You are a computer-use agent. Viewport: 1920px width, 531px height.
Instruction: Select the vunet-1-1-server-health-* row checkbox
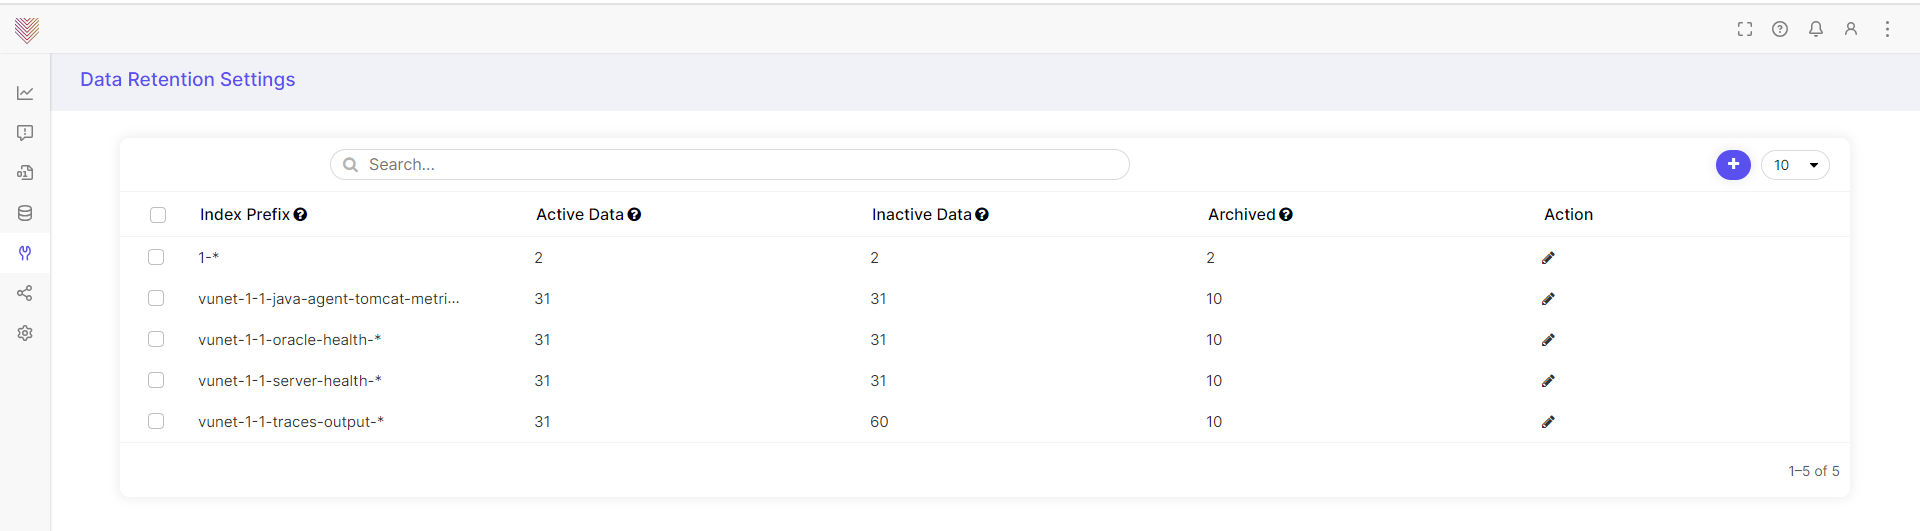point(156,380)
